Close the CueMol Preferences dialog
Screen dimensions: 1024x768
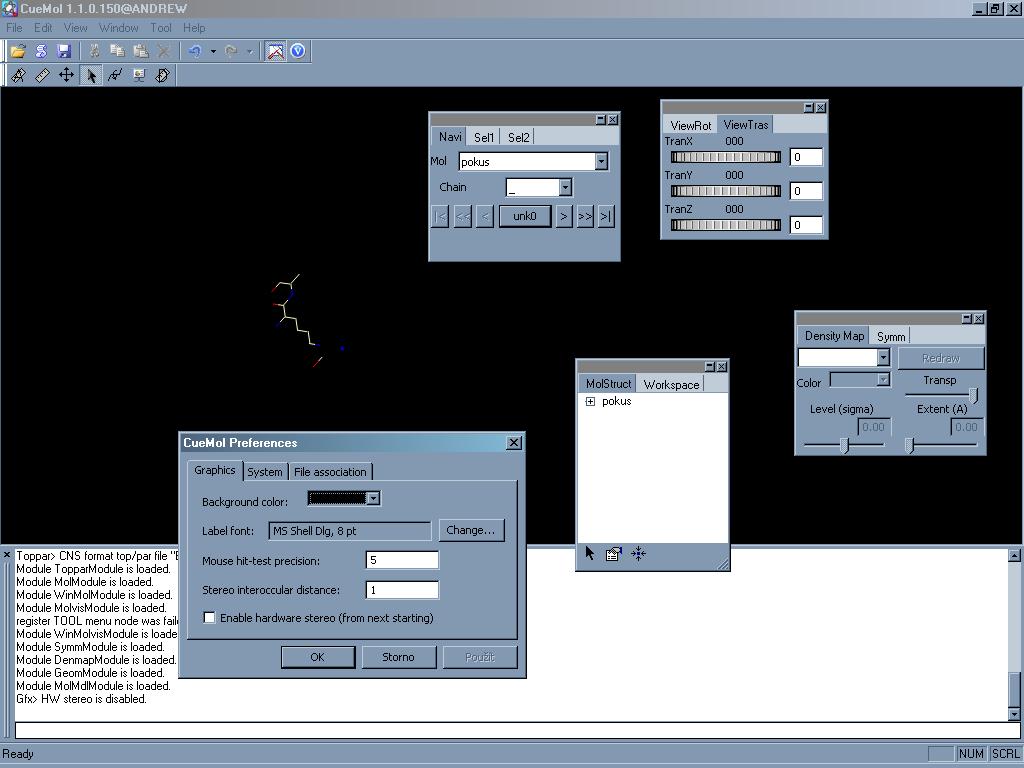[x=514, y=443]
